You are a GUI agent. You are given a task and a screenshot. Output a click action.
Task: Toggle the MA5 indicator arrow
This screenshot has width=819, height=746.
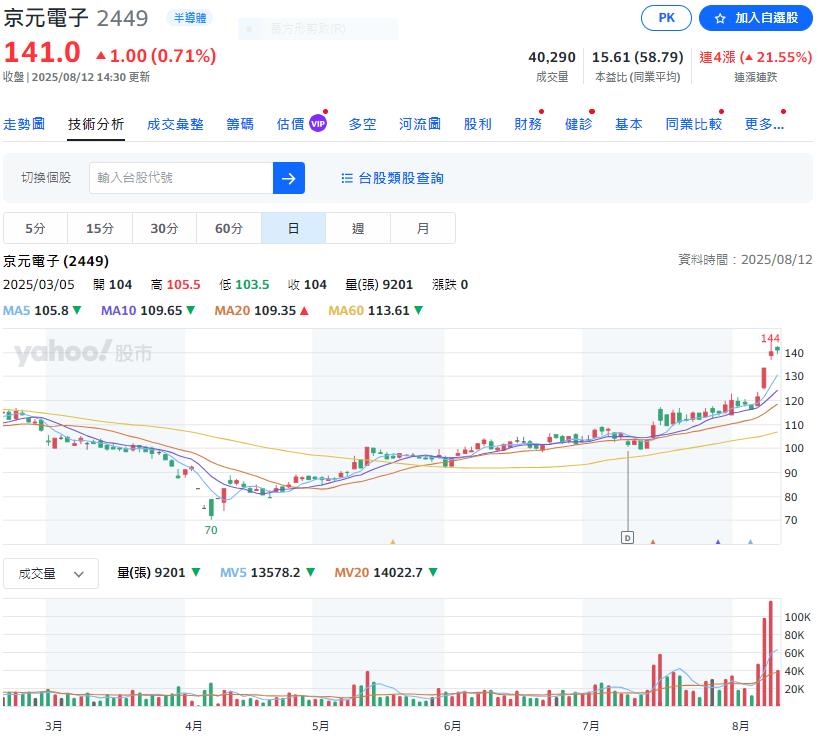76,311
